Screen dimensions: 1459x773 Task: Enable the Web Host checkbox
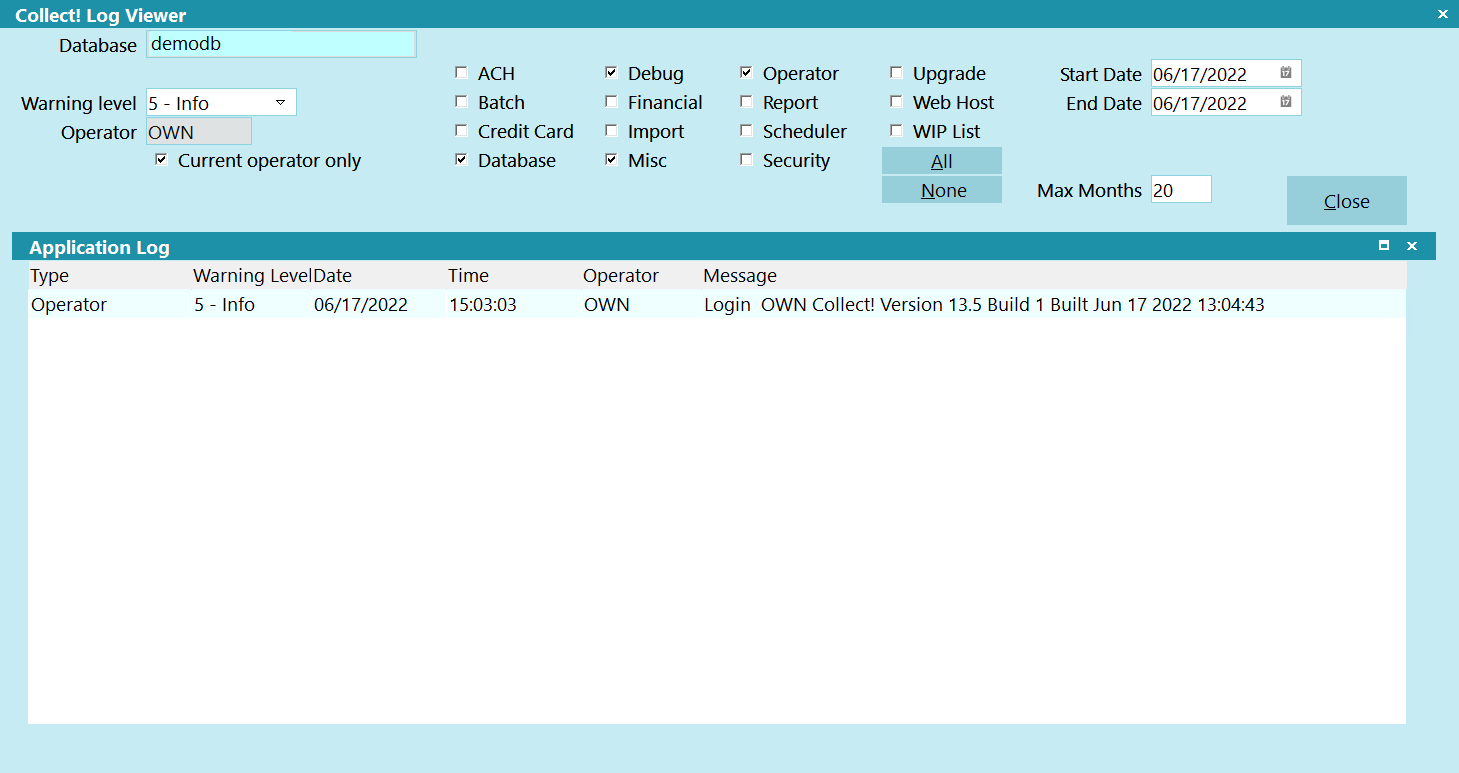tap(896, 102)
